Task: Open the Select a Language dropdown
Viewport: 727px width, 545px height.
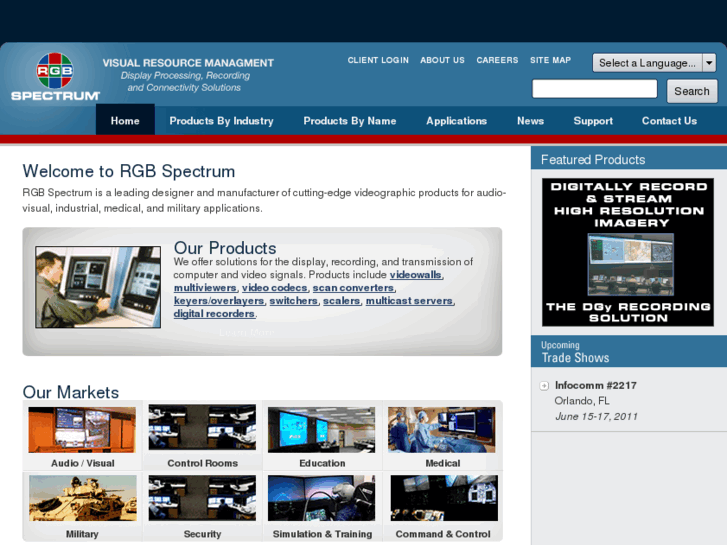Action: tap(654, 63)
